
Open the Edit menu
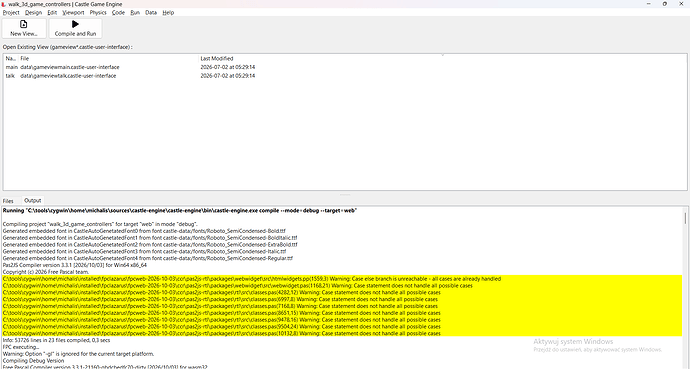click(52, 13)
